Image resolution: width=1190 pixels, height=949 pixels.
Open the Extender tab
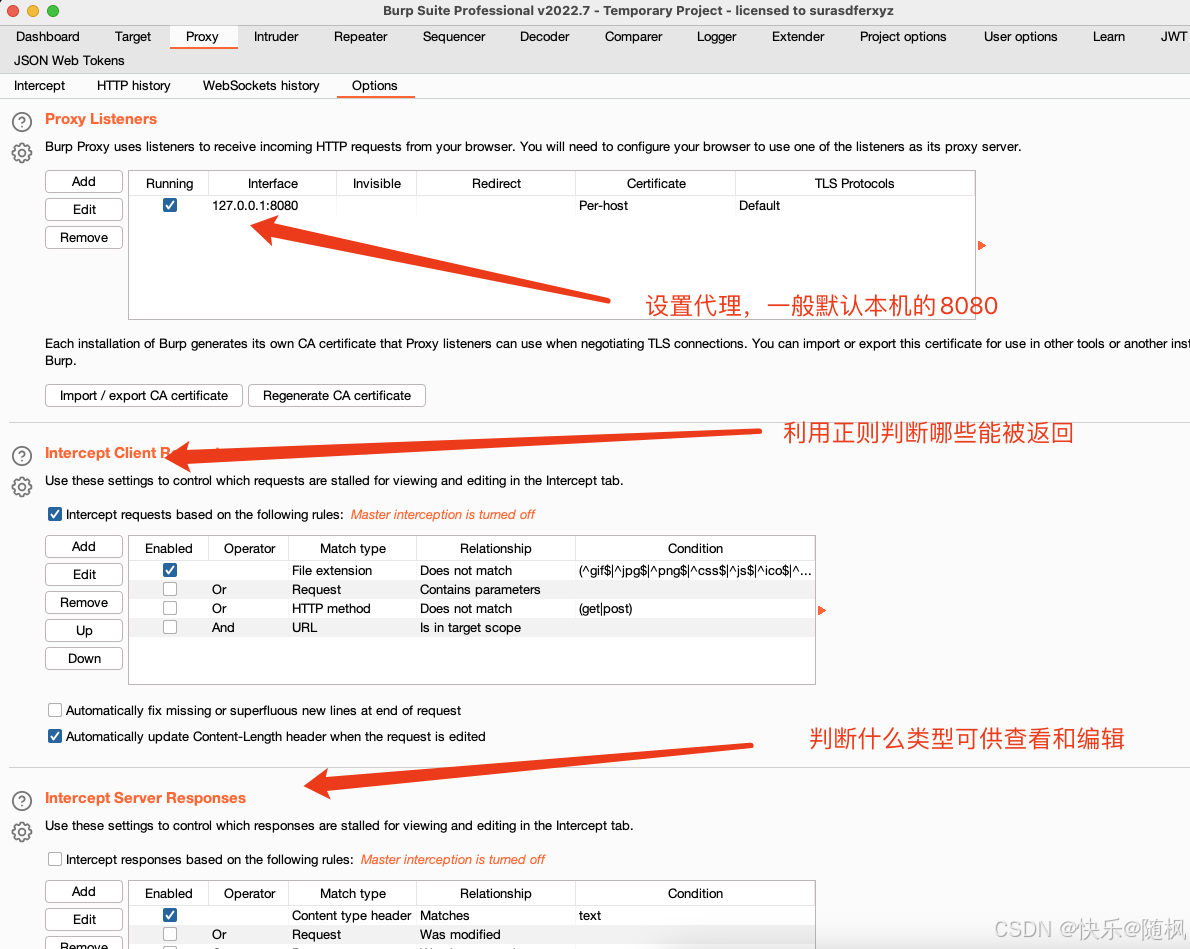click(798, 36)
